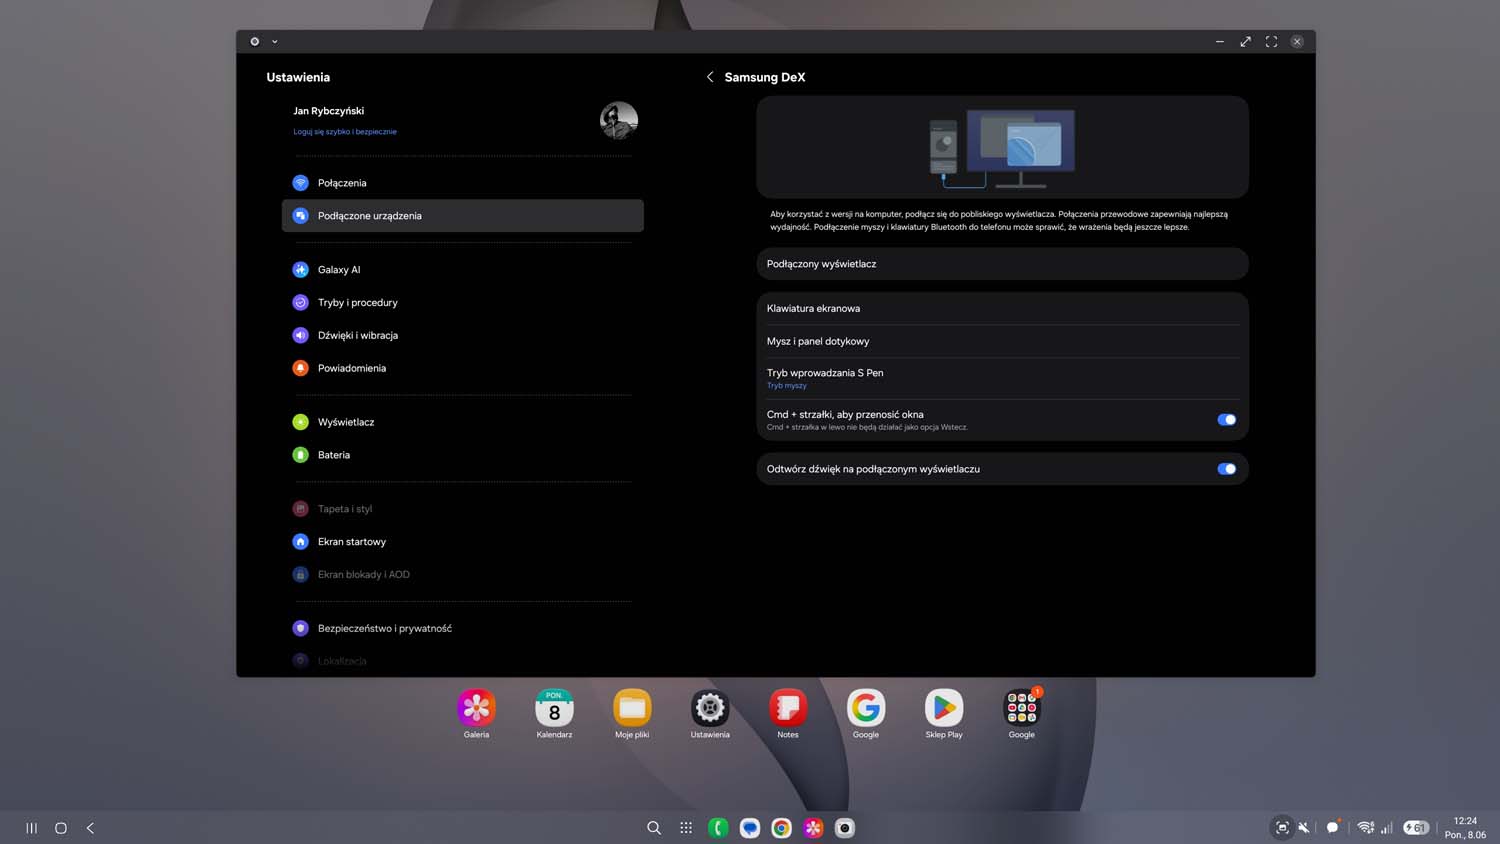
Task: Click the battery indicator in tray
Action: click(x=1415, y=828)
